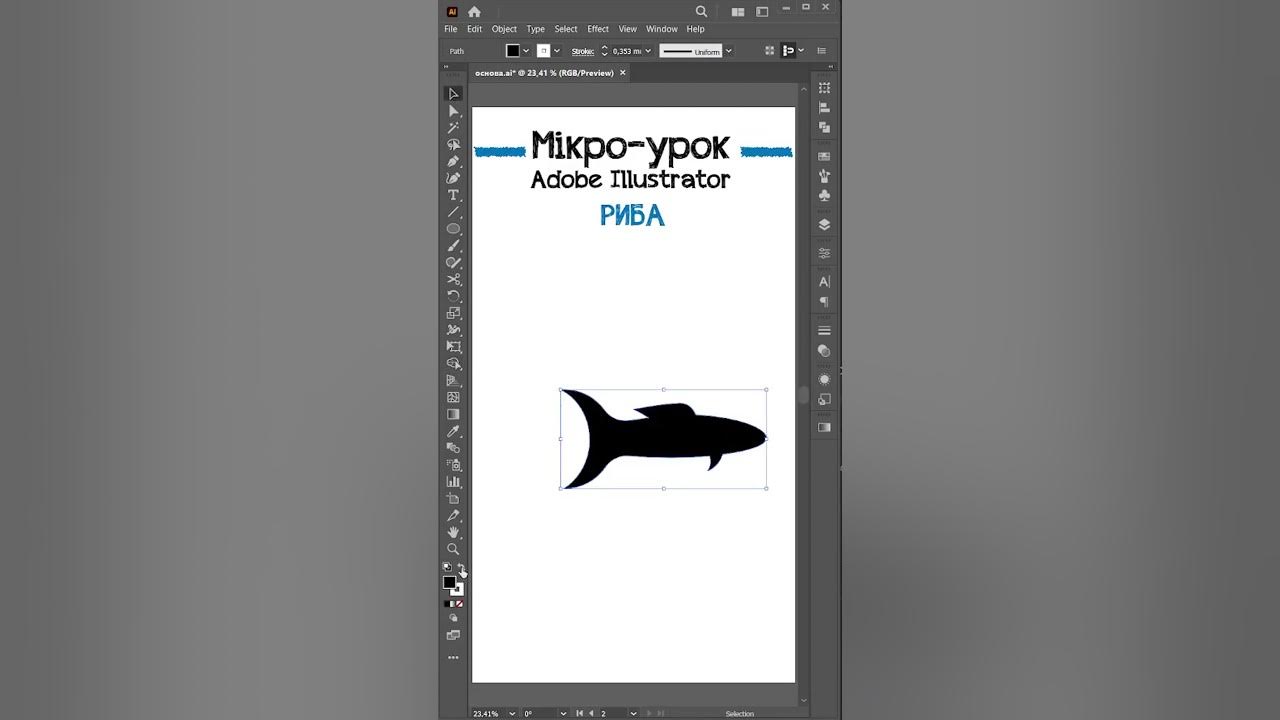Select the Scissors tool
This screenshot has width=1280, height=720.
click(x=453, y=279)
